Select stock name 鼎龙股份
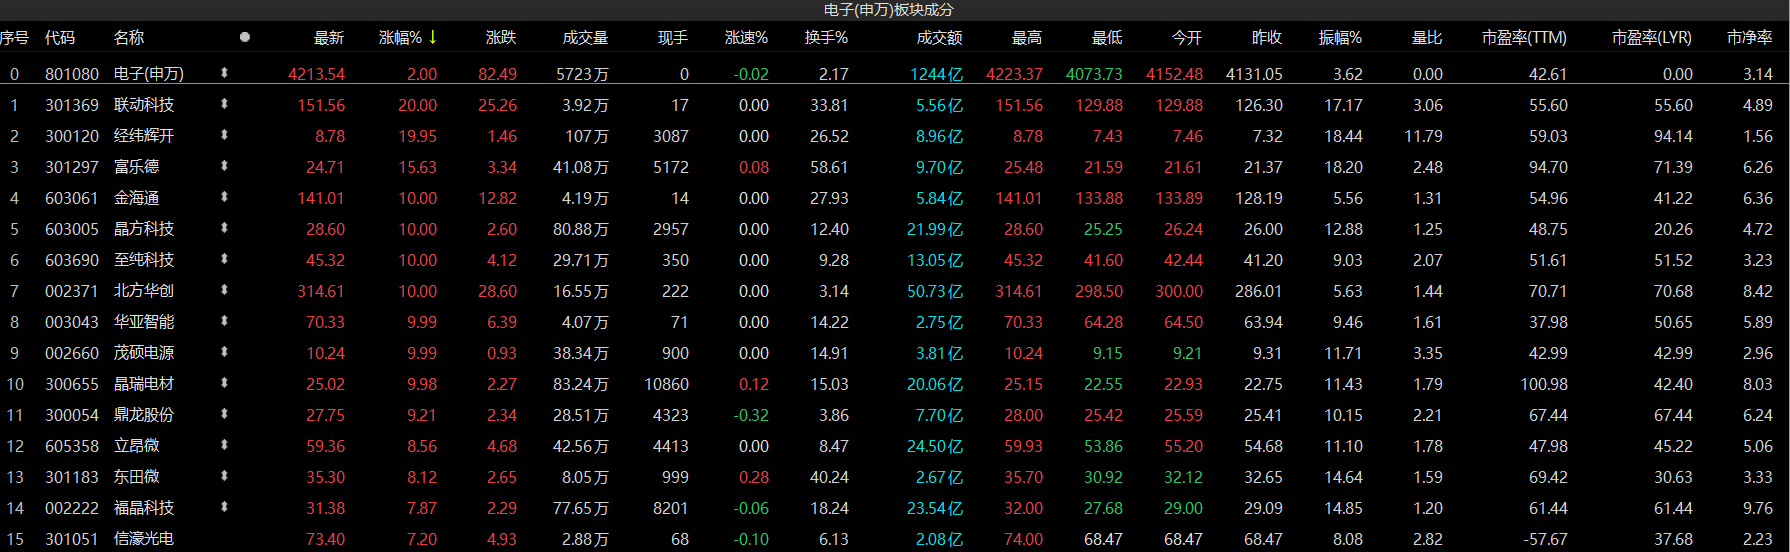The height and width of the screenshot is (552, 1790). (x=144, y=415)
